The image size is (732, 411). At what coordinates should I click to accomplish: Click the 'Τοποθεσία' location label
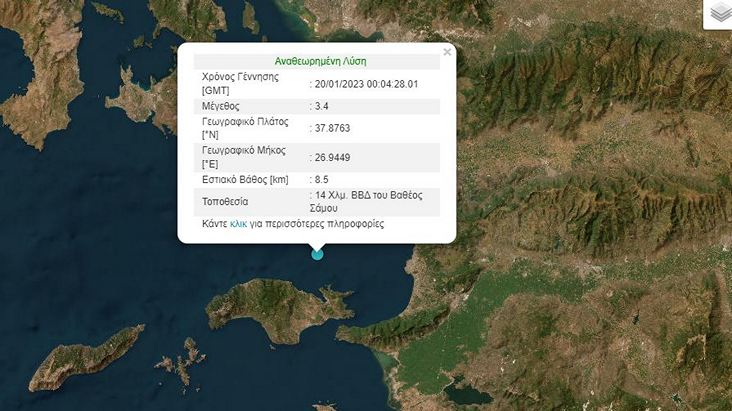tap(226, 201)
